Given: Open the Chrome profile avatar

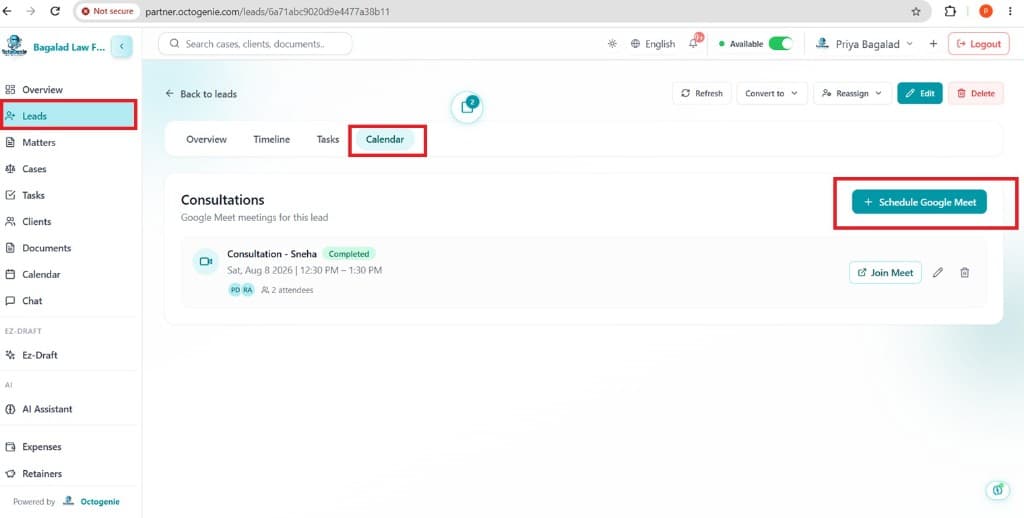Looking at the screenshot, I should tap(985, 11).
